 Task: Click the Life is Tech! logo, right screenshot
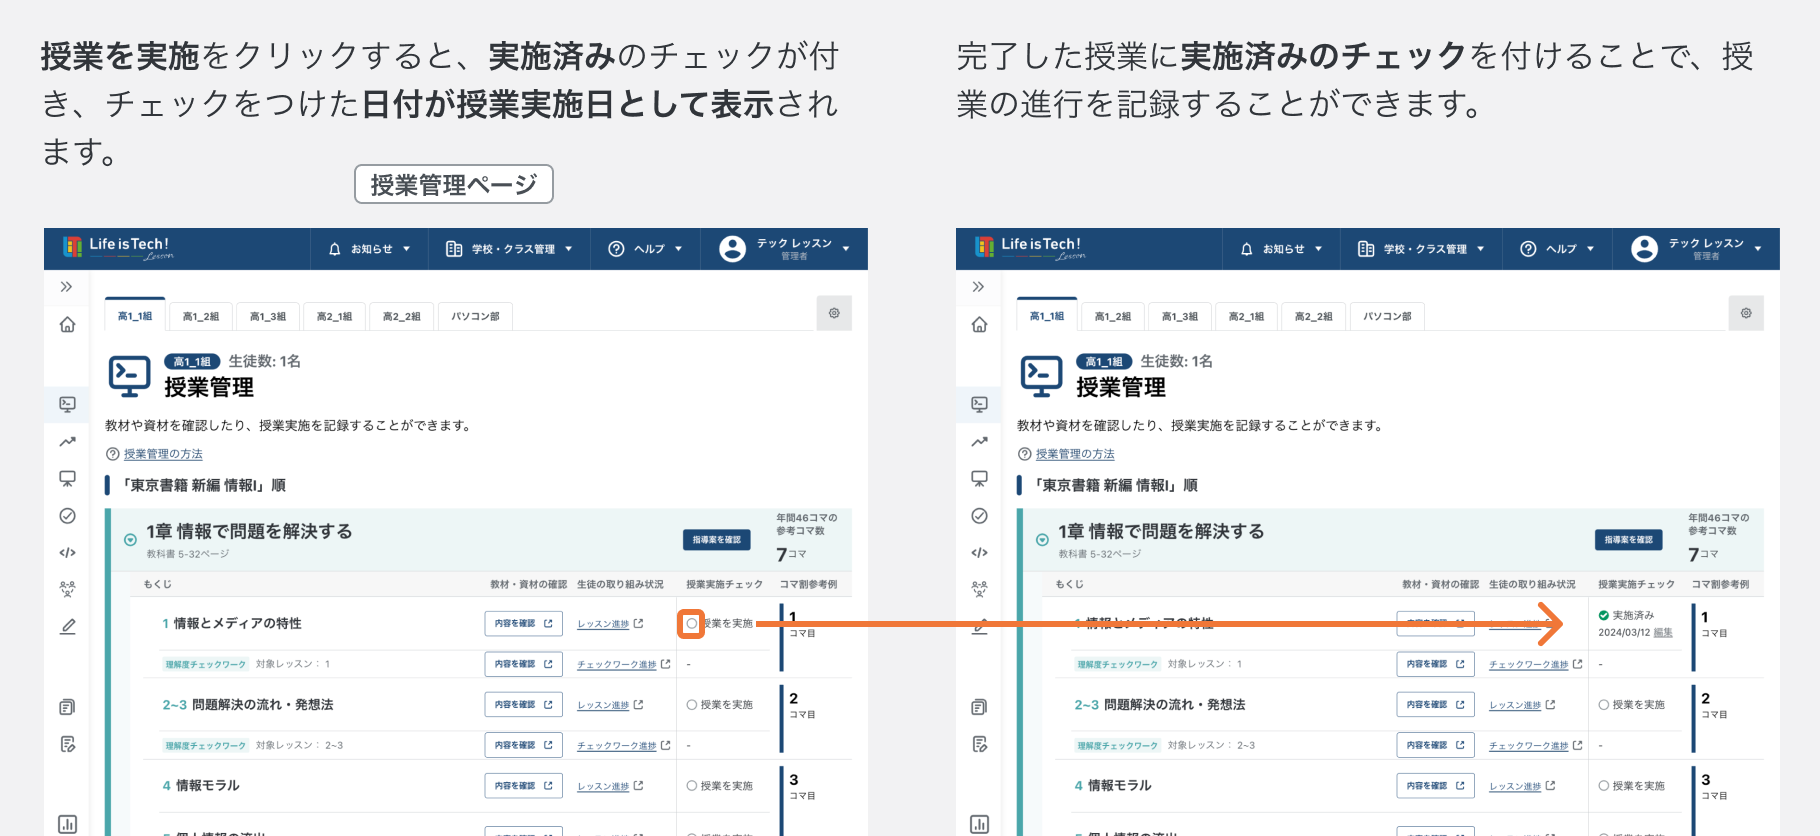tap(1029, 247)
